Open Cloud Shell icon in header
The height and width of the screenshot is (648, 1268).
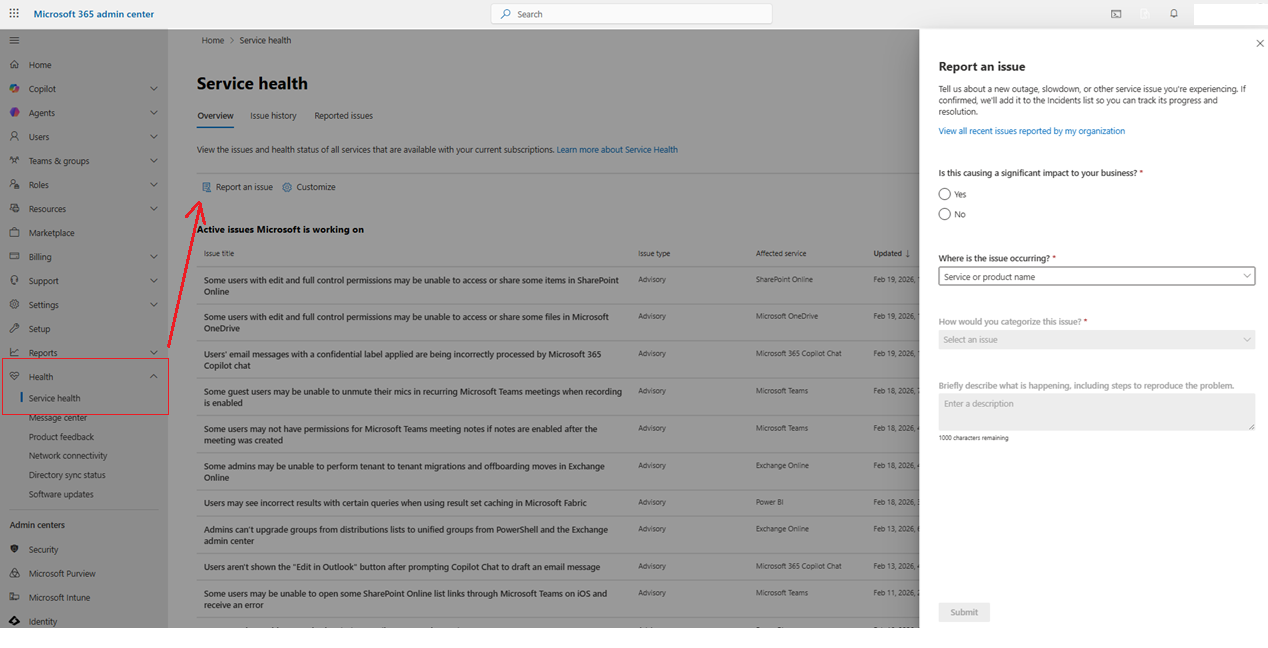pos(1116,14)
